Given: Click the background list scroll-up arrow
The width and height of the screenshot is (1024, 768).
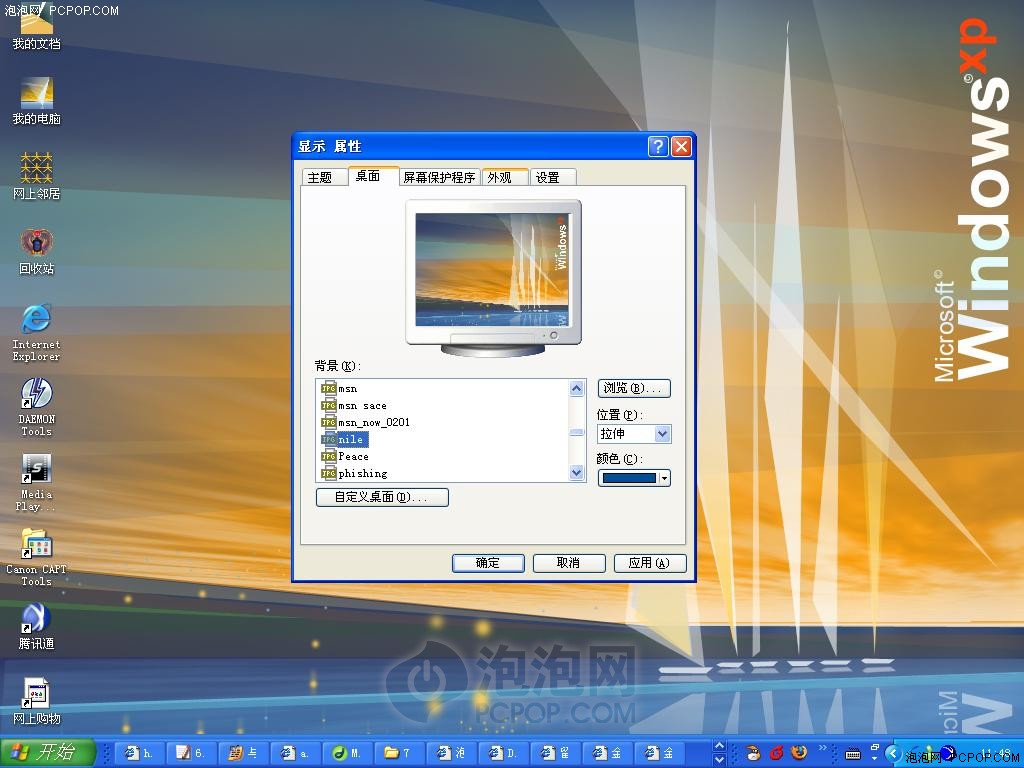Looking at the screenshot, I should 577,389.
